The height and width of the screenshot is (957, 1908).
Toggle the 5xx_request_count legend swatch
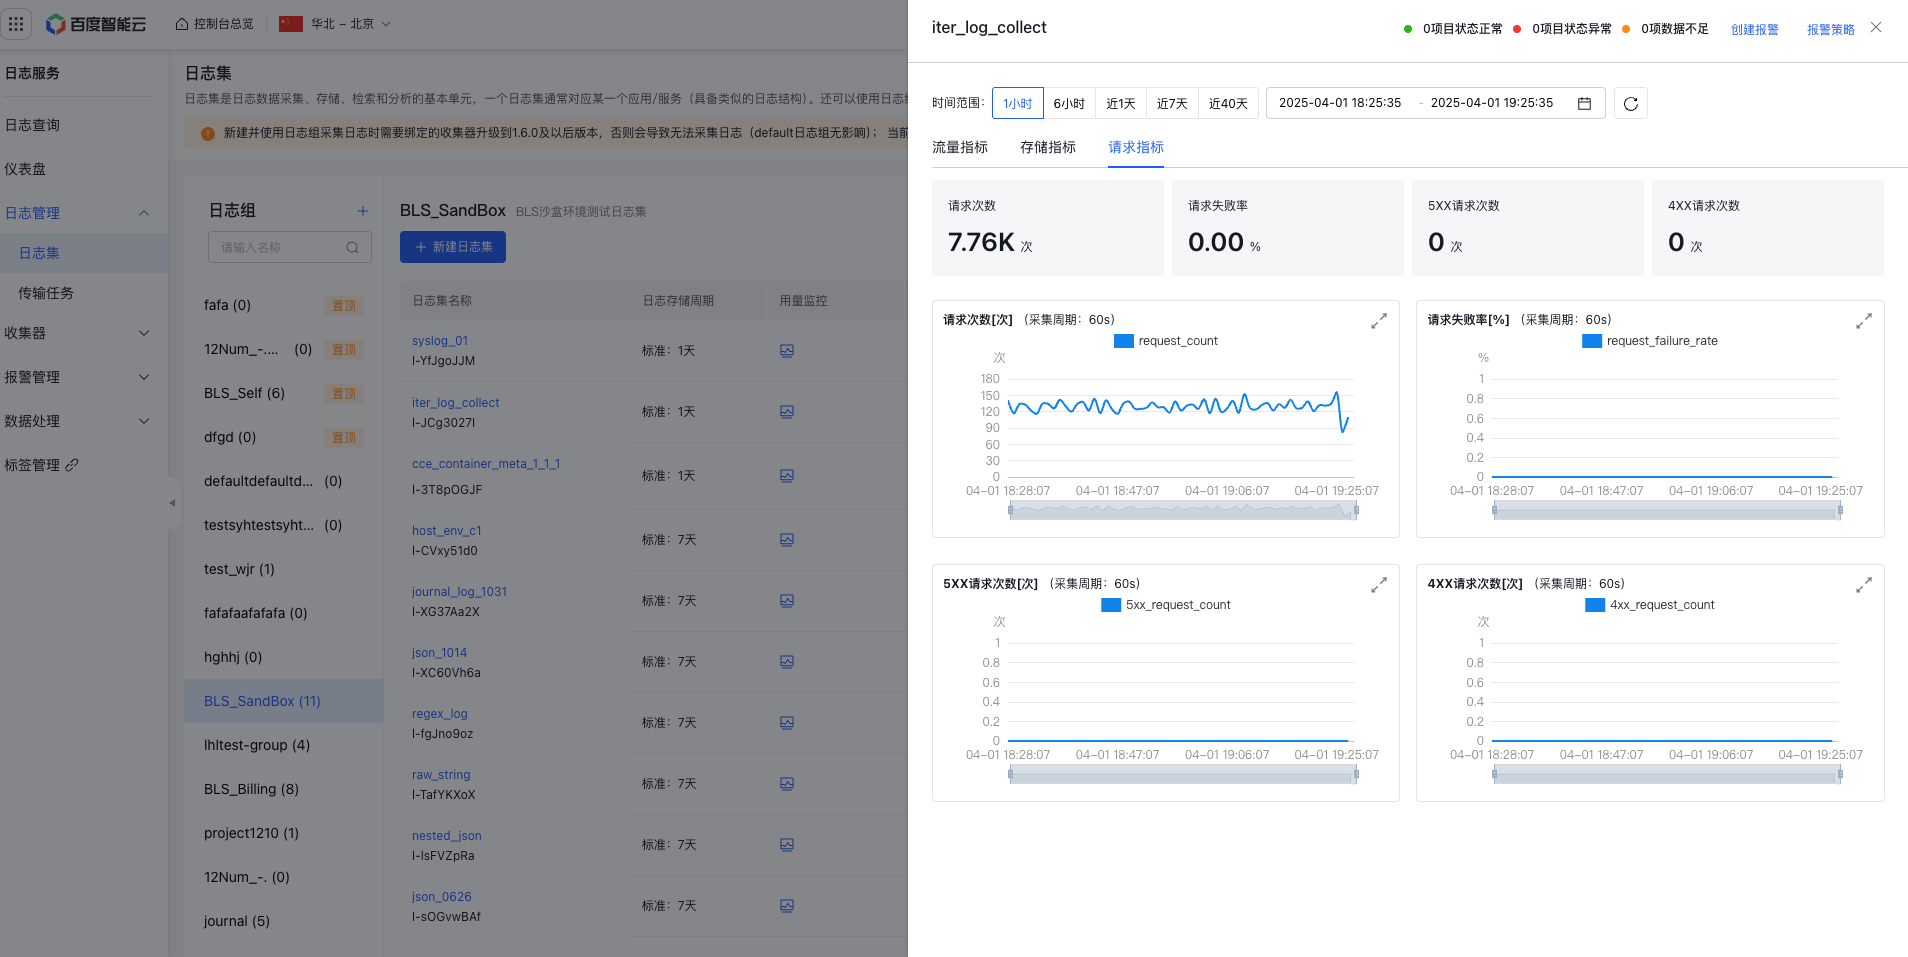[1111, 605]
